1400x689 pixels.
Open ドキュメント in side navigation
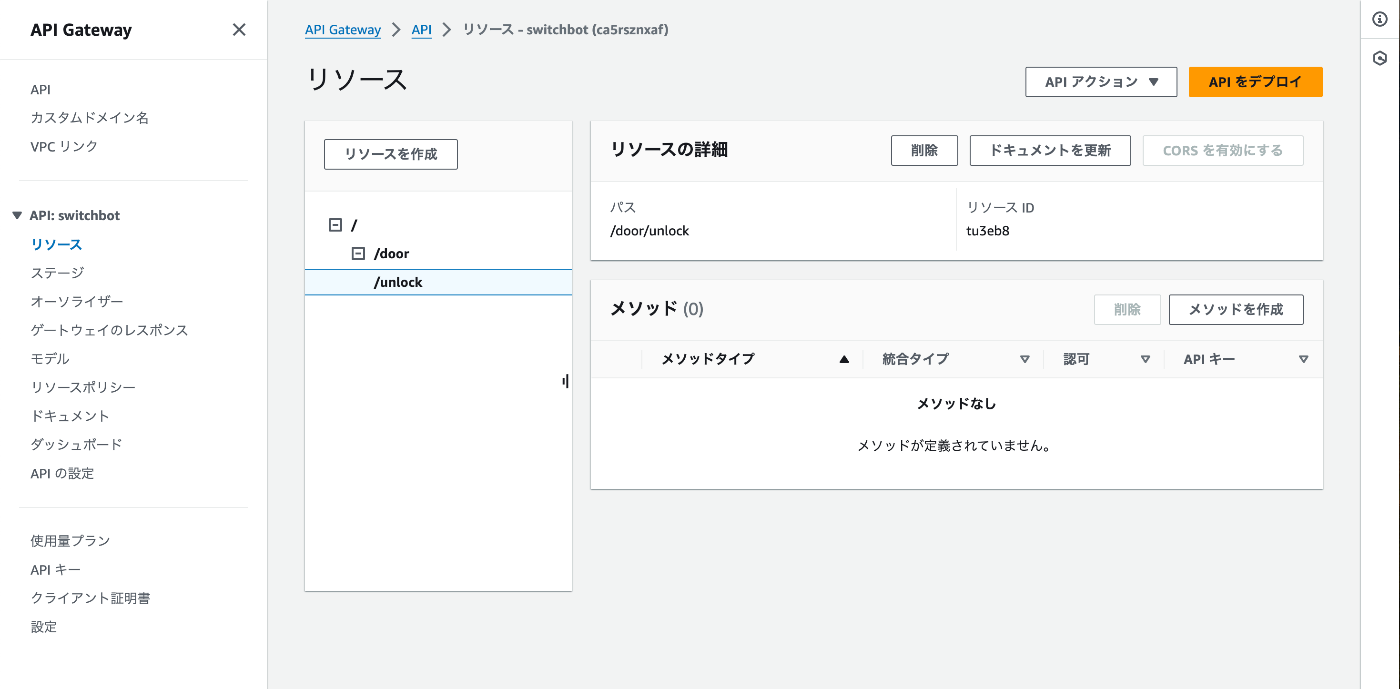(x=70, y=416)
